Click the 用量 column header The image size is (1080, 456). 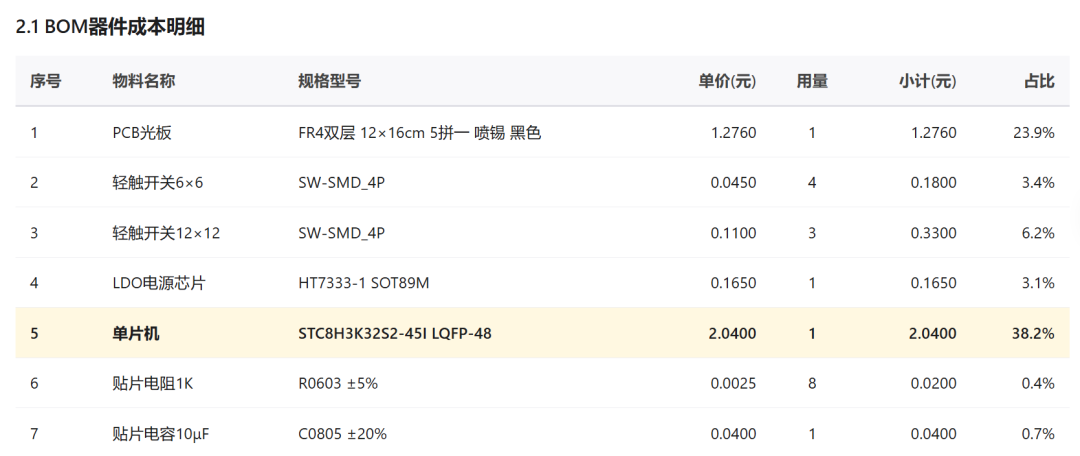click(812, 81)
